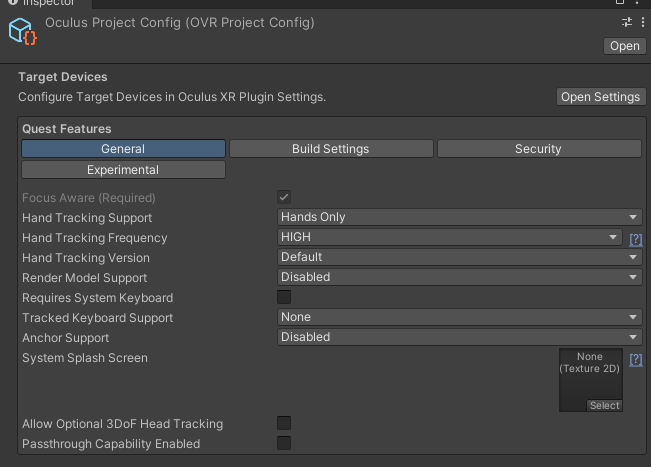The height and width of the screenshot is (467, 651).
Task: Expand the Anchor Support dropdown
Action: click(x=459, y=337)
